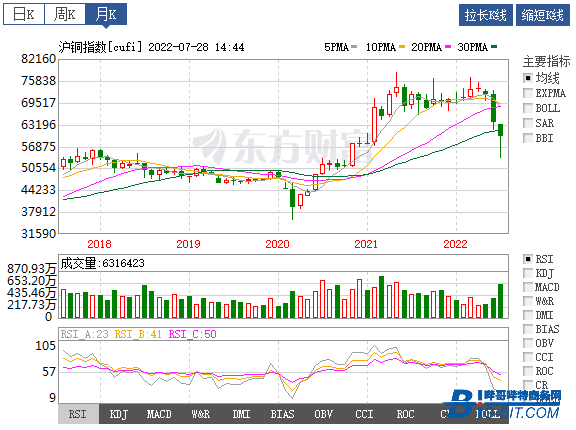Click the 2020 year label on the axis

point(278,244)
